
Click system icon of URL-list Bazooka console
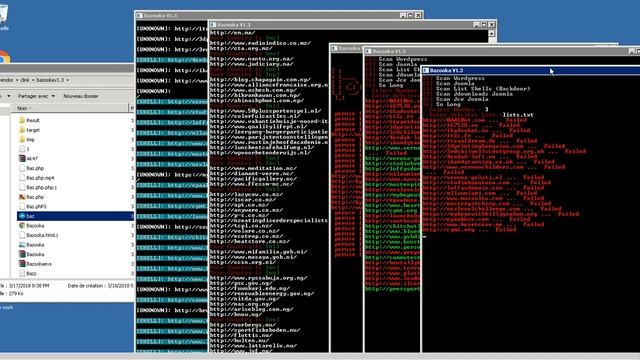(213, 25)
